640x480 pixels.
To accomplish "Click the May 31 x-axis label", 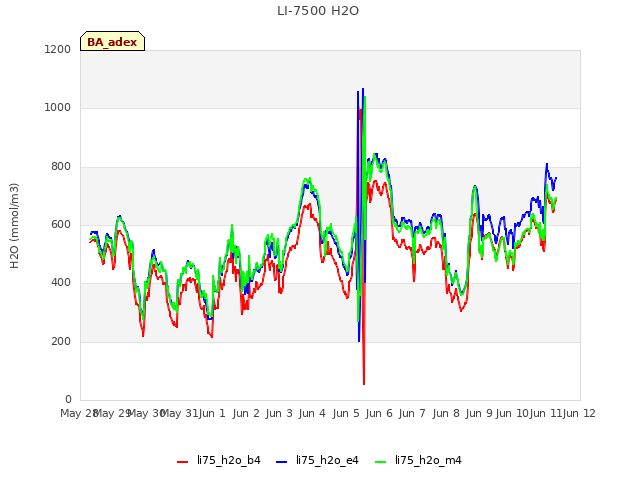I will pyautogui.click(x=179, y=413).
